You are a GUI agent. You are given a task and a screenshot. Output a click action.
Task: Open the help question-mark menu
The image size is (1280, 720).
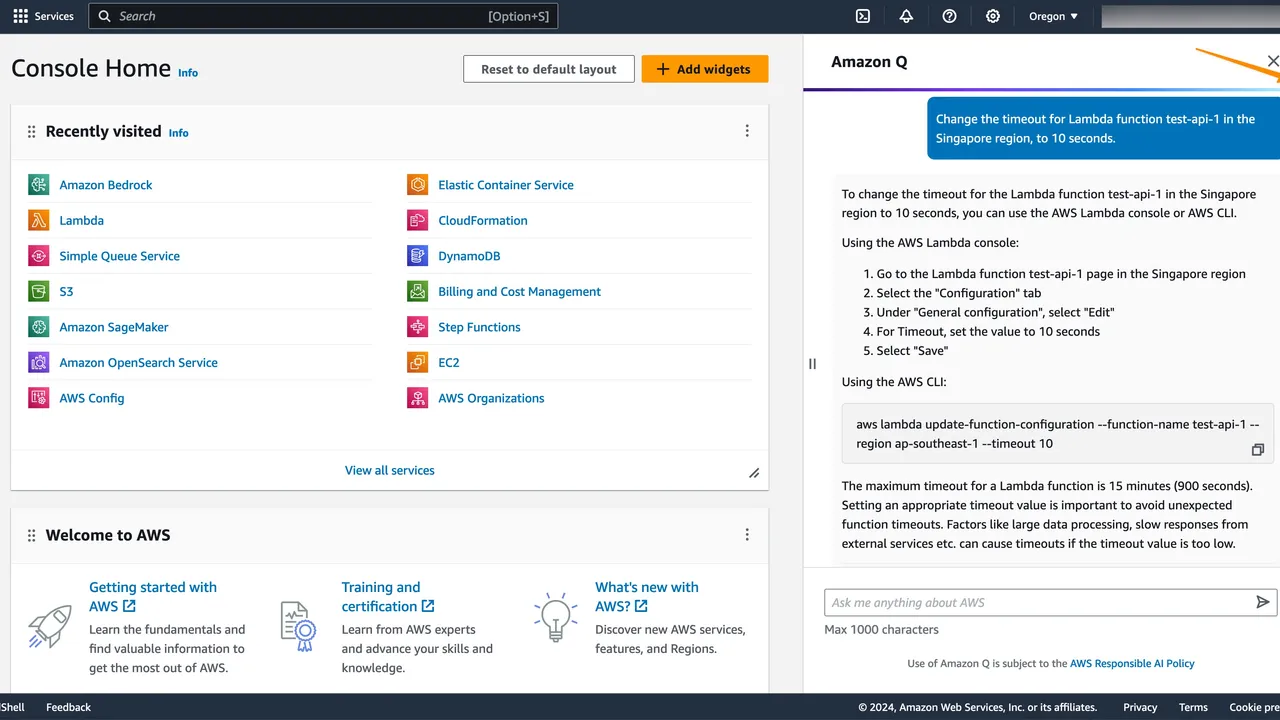click(x=949, y=16)
